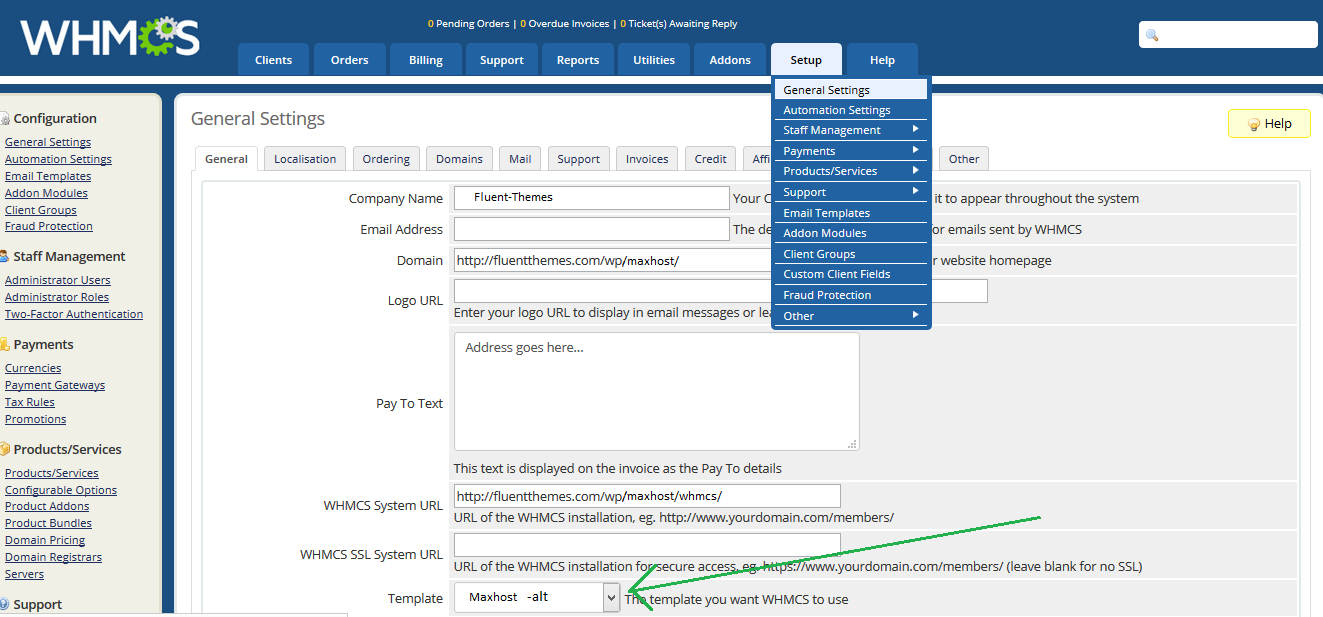Open General Settings sidebar link

tap(48, 142)
